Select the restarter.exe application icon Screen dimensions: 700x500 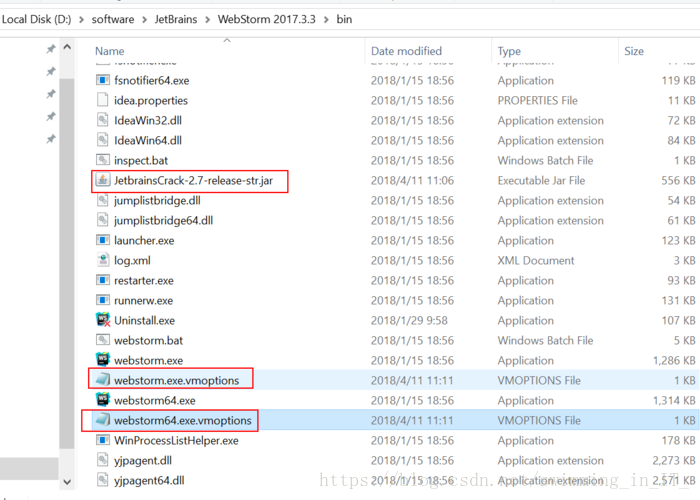103,280
